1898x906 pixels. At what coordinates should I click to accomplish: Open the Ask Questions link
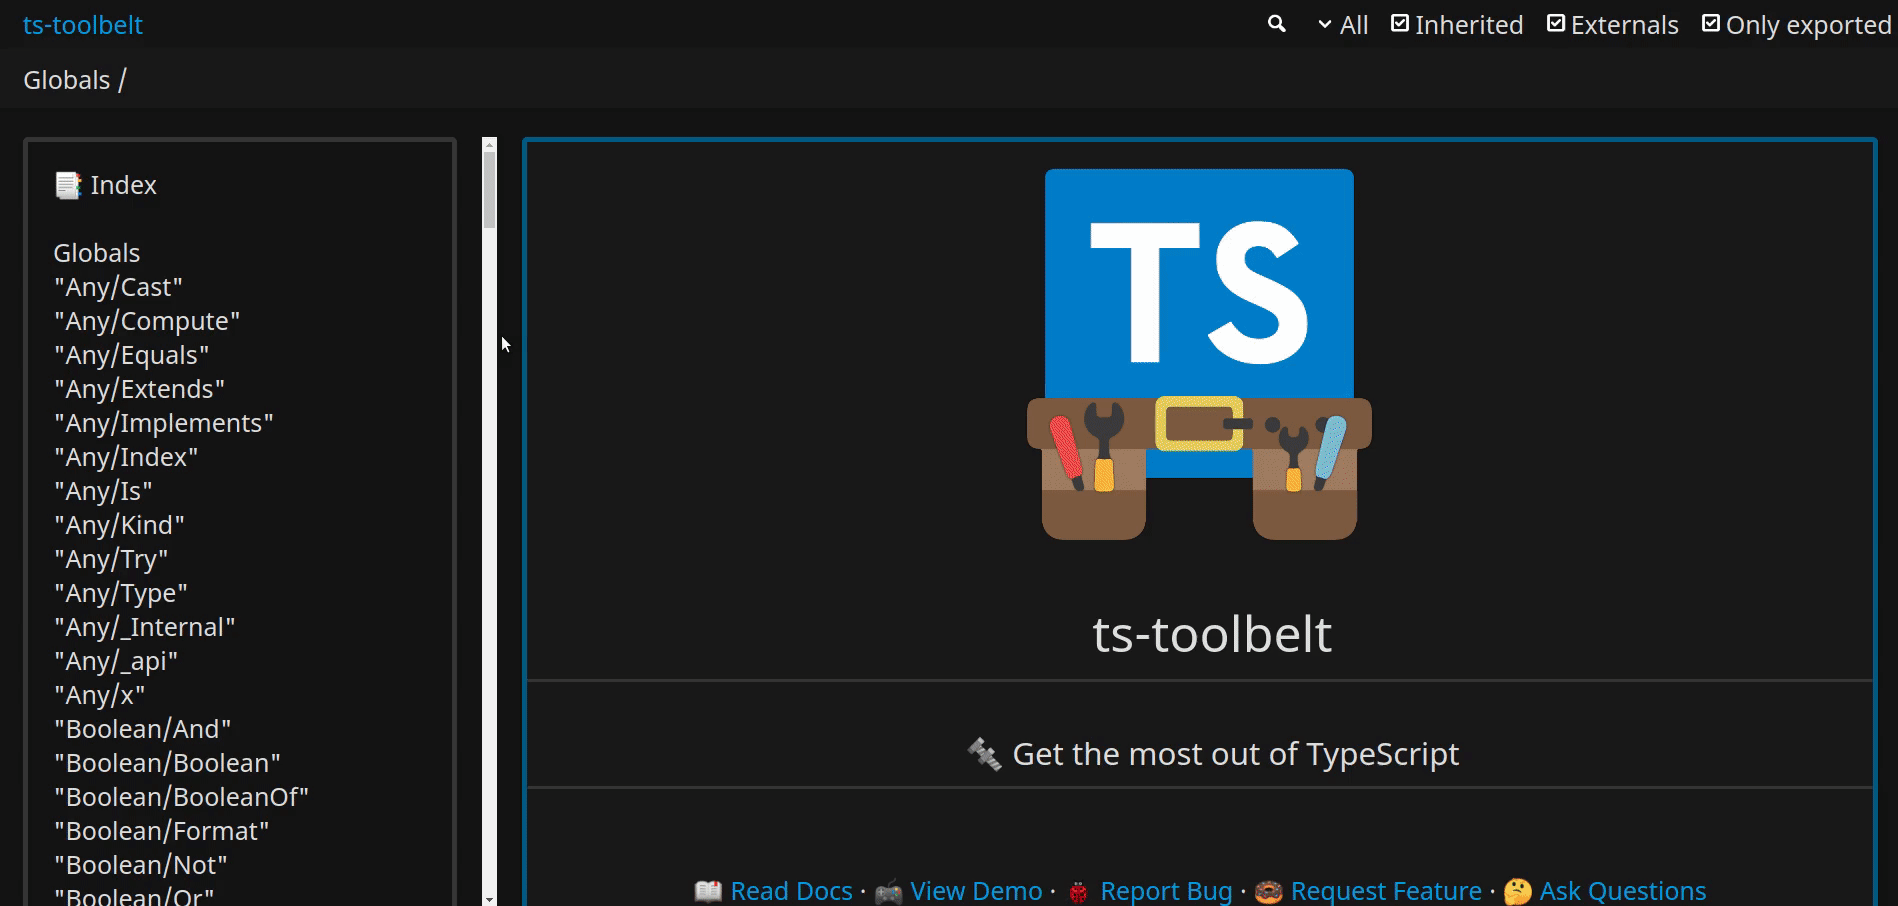[1623, 890]
